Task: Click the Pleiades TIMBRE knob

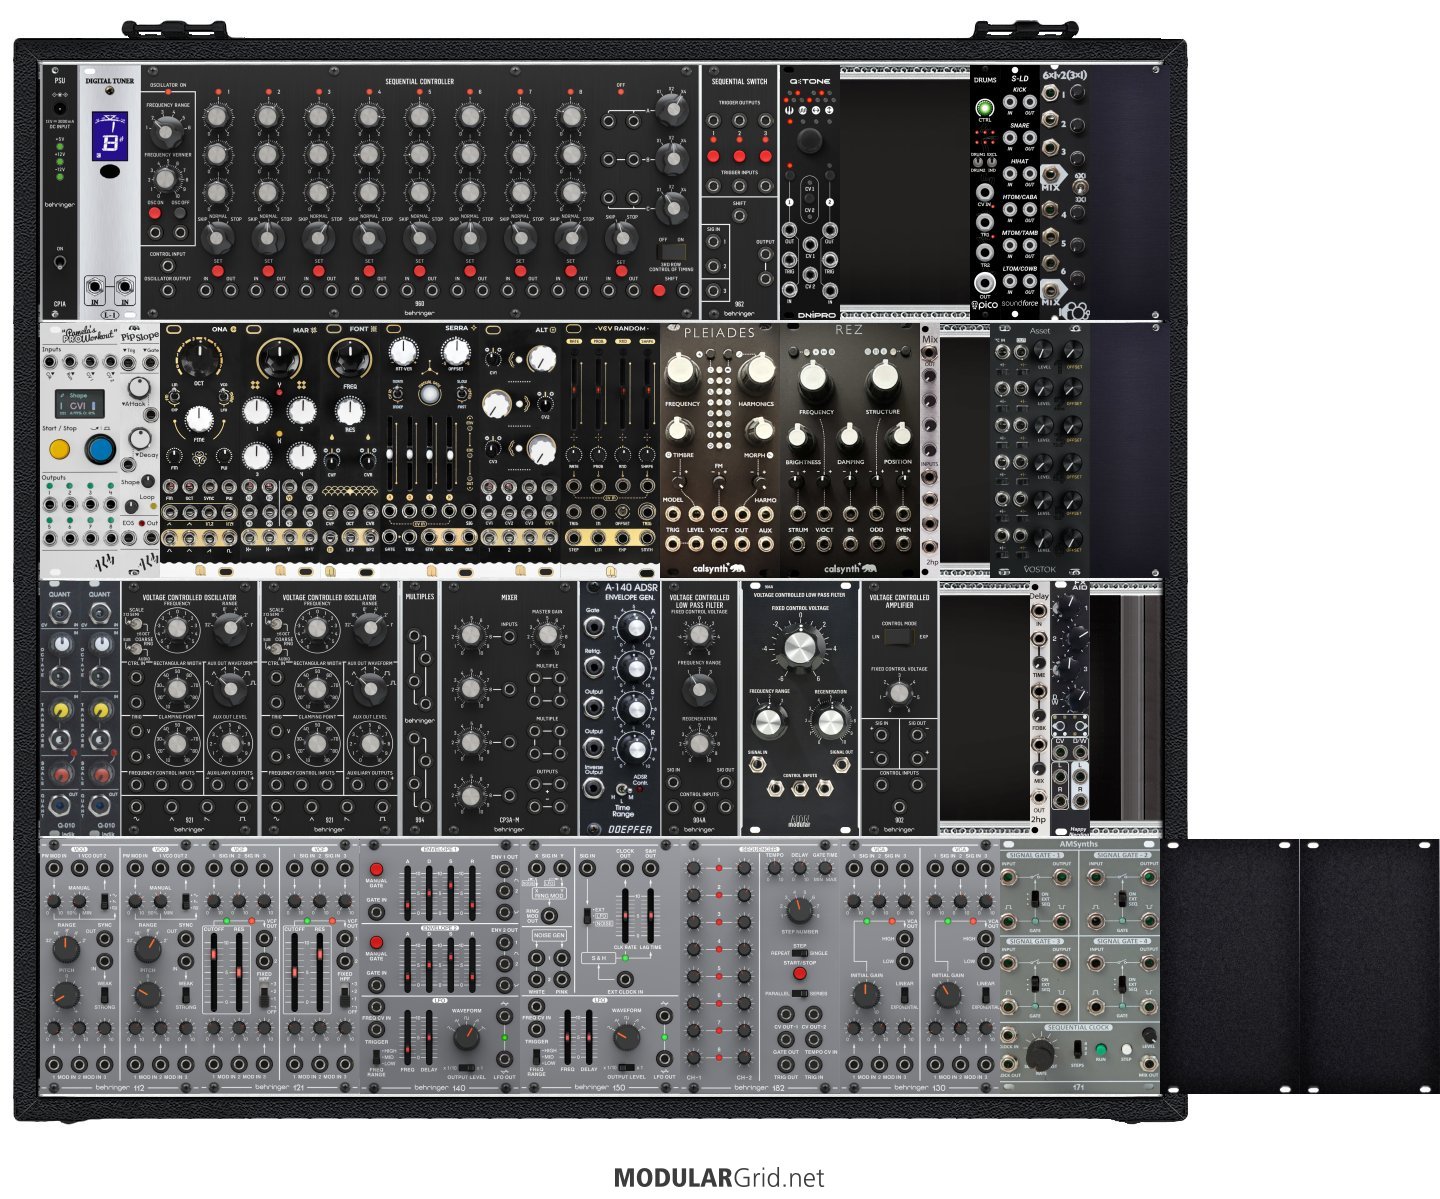Action: pos(680,430)
